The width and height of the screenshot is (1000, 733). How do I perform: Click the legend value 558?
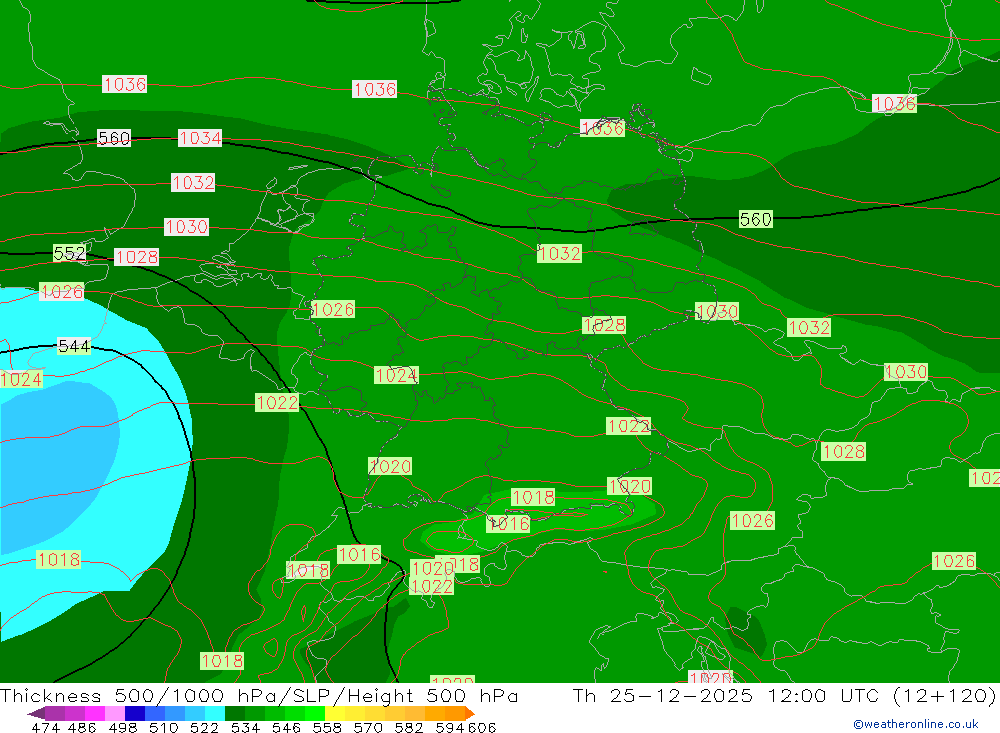click(x=327, y=727)
